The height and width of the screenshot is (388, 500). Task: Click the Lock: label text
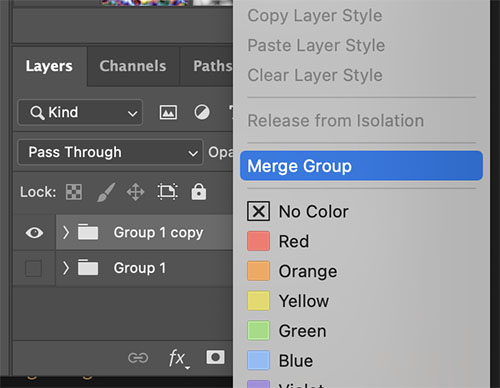click(38, 192)
